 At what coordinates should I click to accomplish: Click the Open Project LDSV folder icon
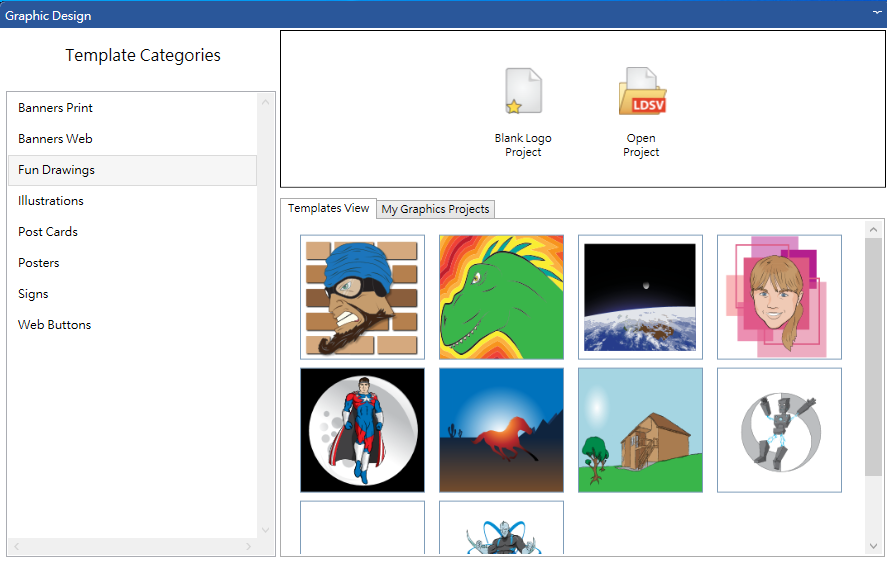[x=642, y=91]
